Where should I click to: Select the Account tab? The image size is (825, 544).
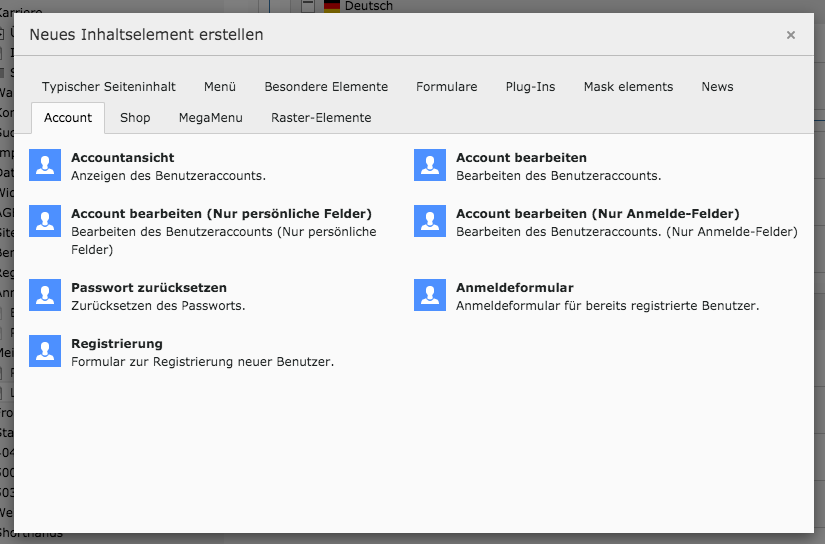click(x=68, y=118)
